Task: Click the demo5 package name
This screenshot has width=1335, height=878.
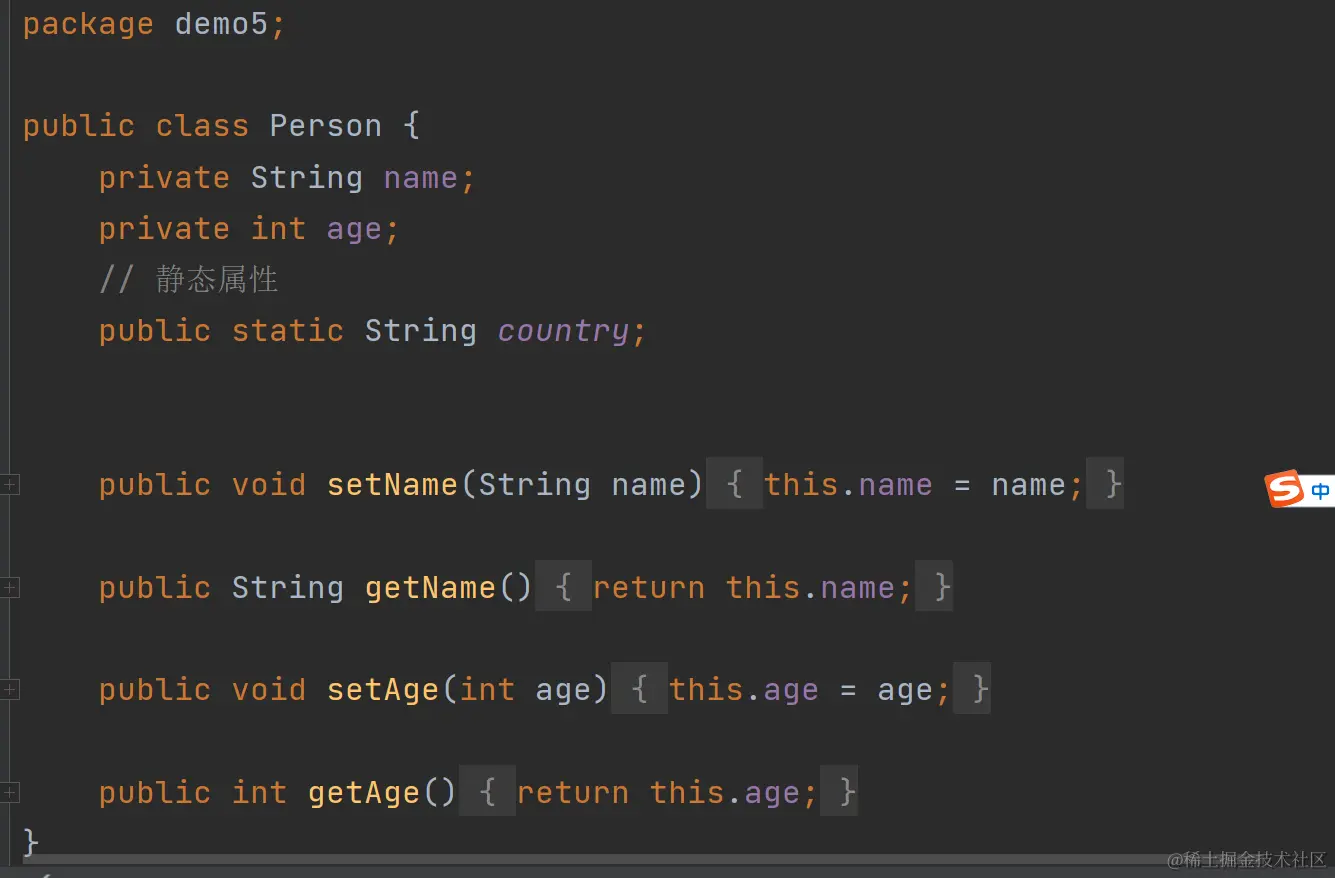Action: pyautogui.click(x=222, y=24)
